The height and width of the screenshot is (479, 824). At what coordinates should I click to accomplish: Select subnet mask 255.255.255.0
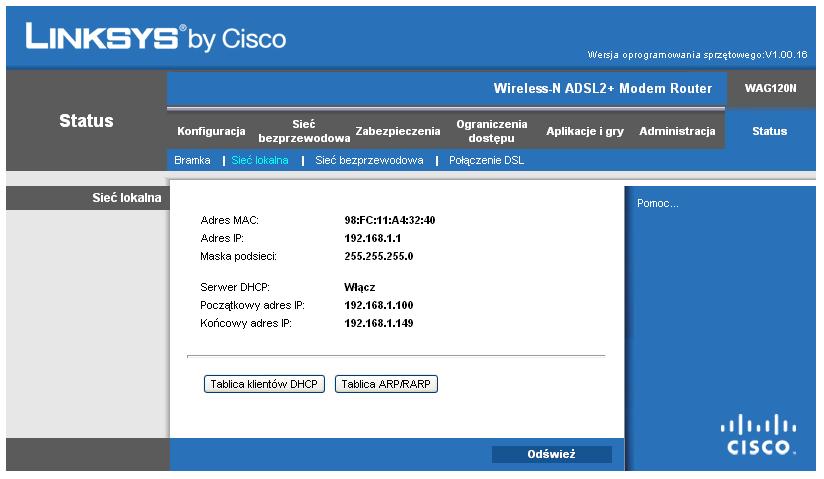click(378, 256)
